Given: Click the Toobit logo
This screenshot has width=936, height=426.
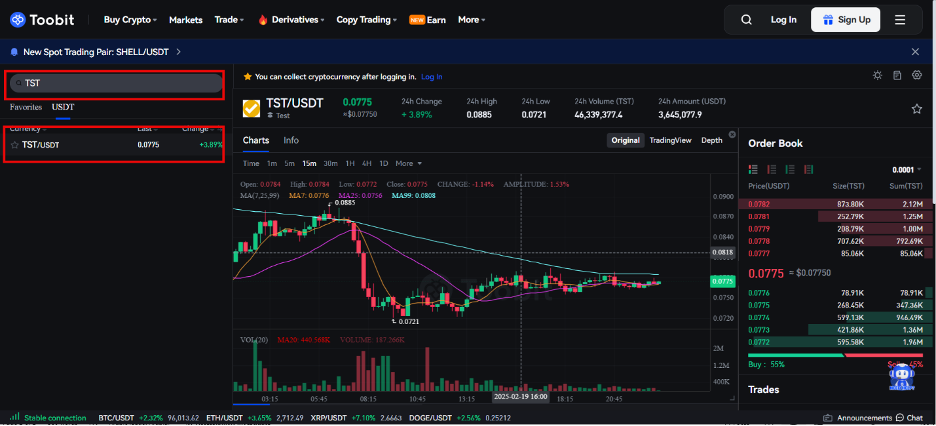Looking at the screenshot, I should (42, 20).
